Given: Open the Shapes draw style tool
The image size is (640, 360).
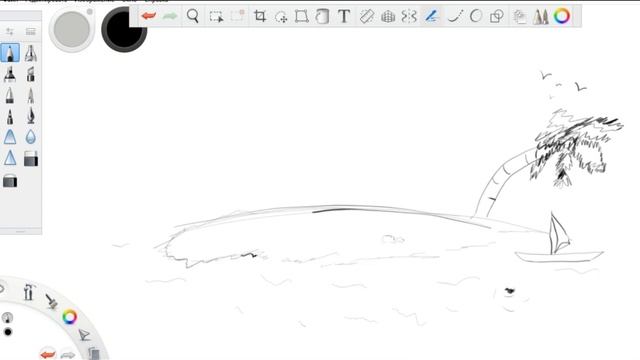Looking at the screenshot, I should click(x=497, y=16).
